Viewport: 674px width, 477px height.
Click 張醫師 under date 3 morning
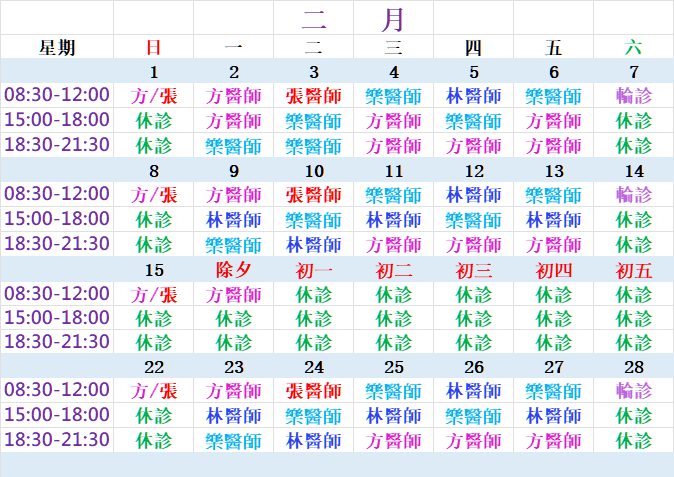pos(314,96)
